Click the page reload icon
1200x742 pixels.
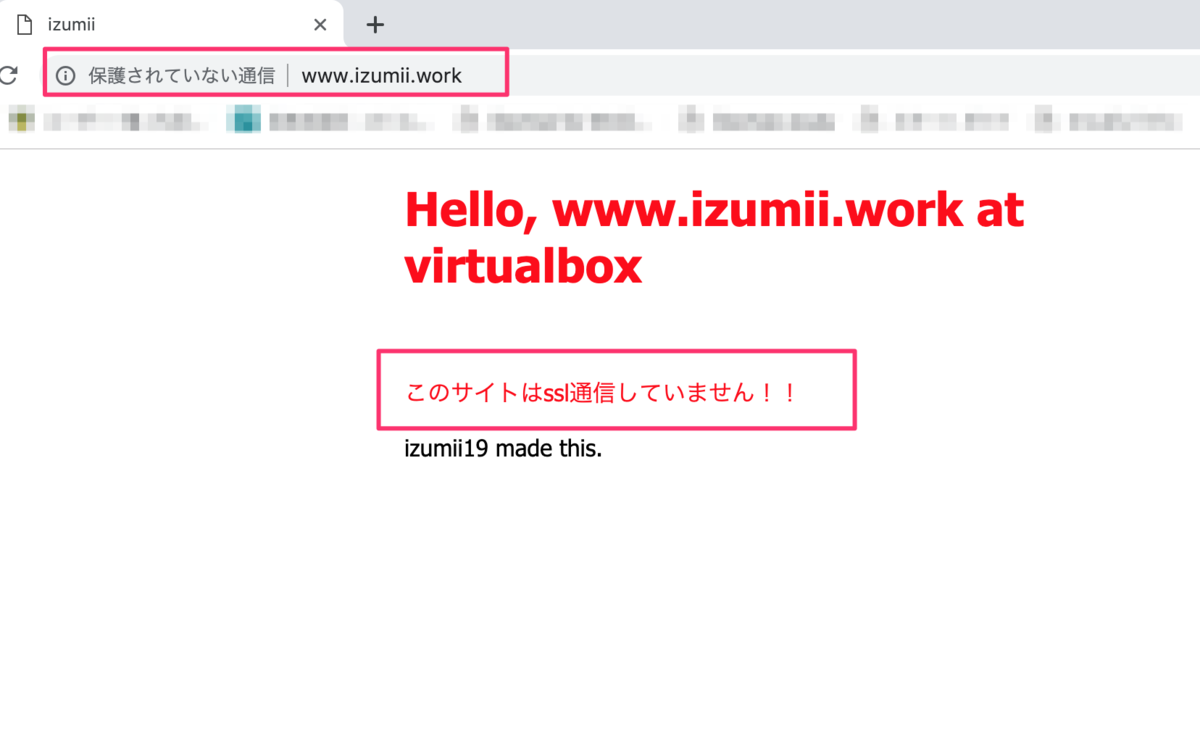point(10,73)
